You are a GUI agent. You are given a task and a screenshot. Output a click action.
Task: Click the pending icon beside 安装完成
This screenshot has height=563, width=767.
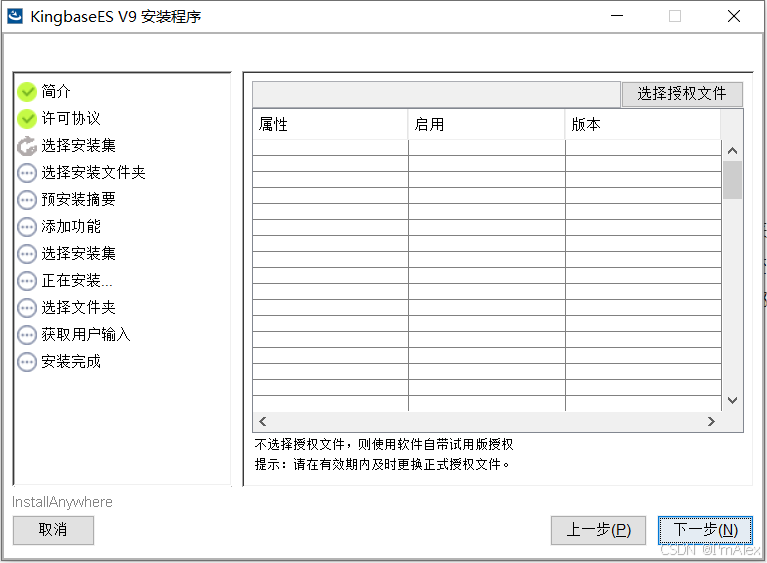pyautogui.click(x=27, y=362)
